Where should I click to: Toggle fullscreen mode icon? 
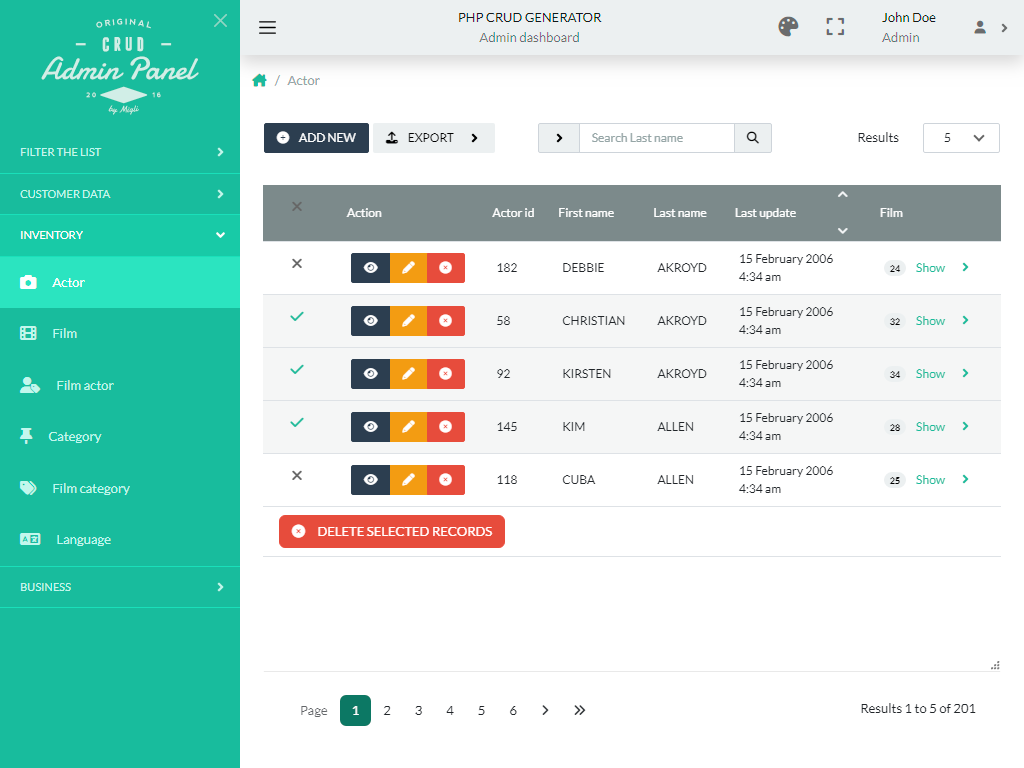point(835,27)
